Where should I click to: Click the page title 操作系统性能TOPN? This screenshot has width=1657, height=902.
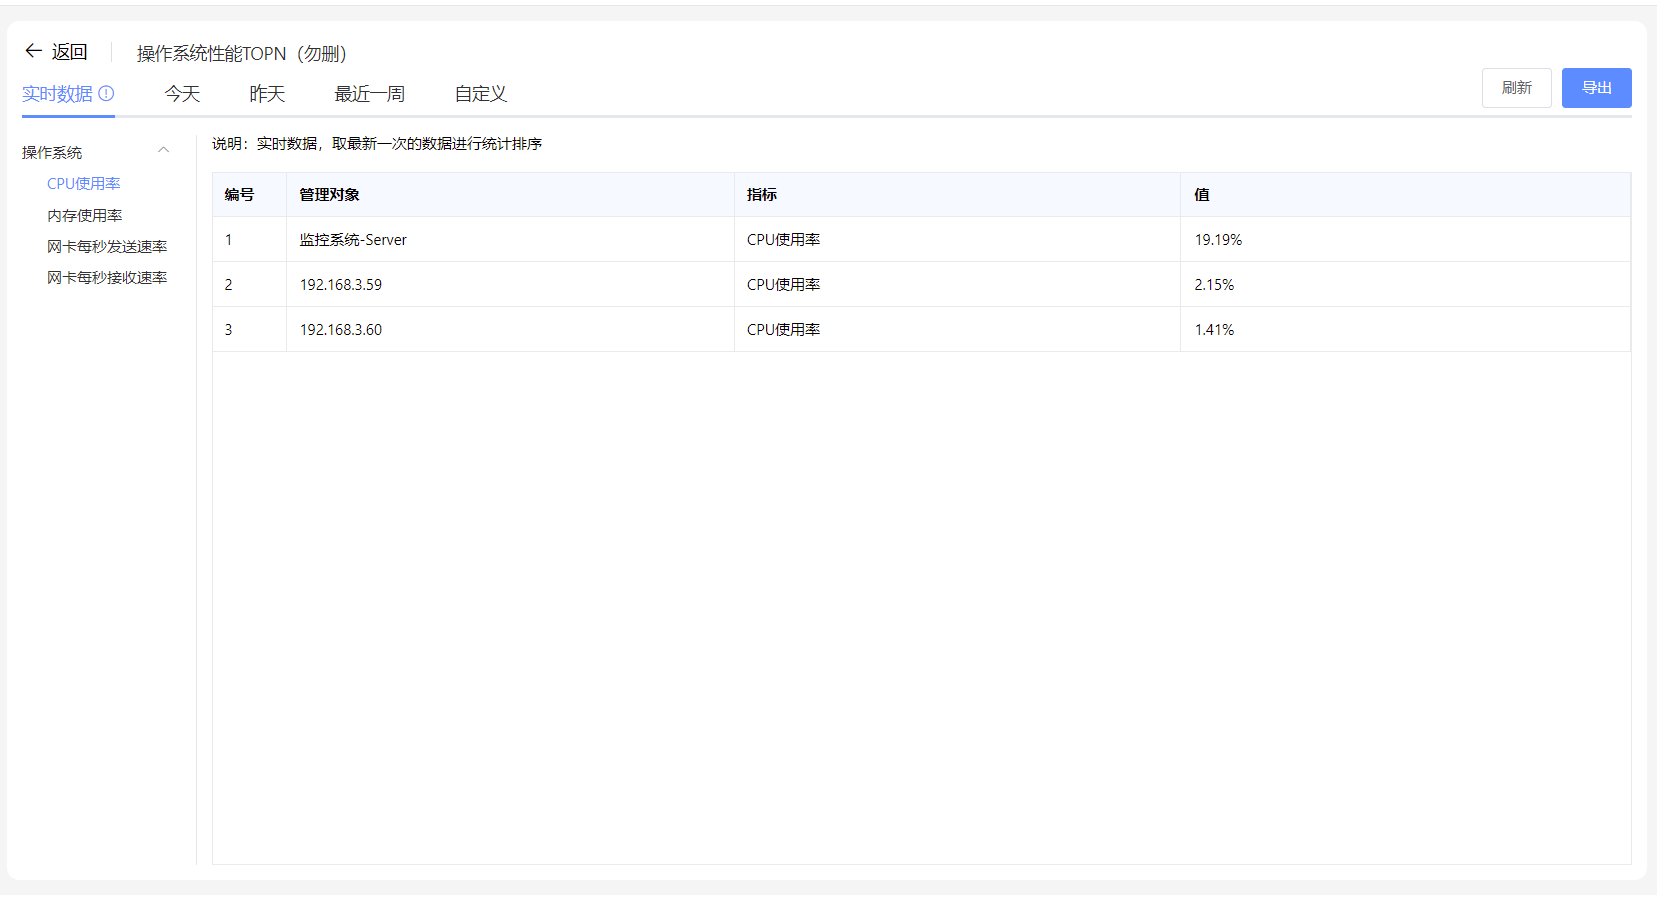point(241,54)
